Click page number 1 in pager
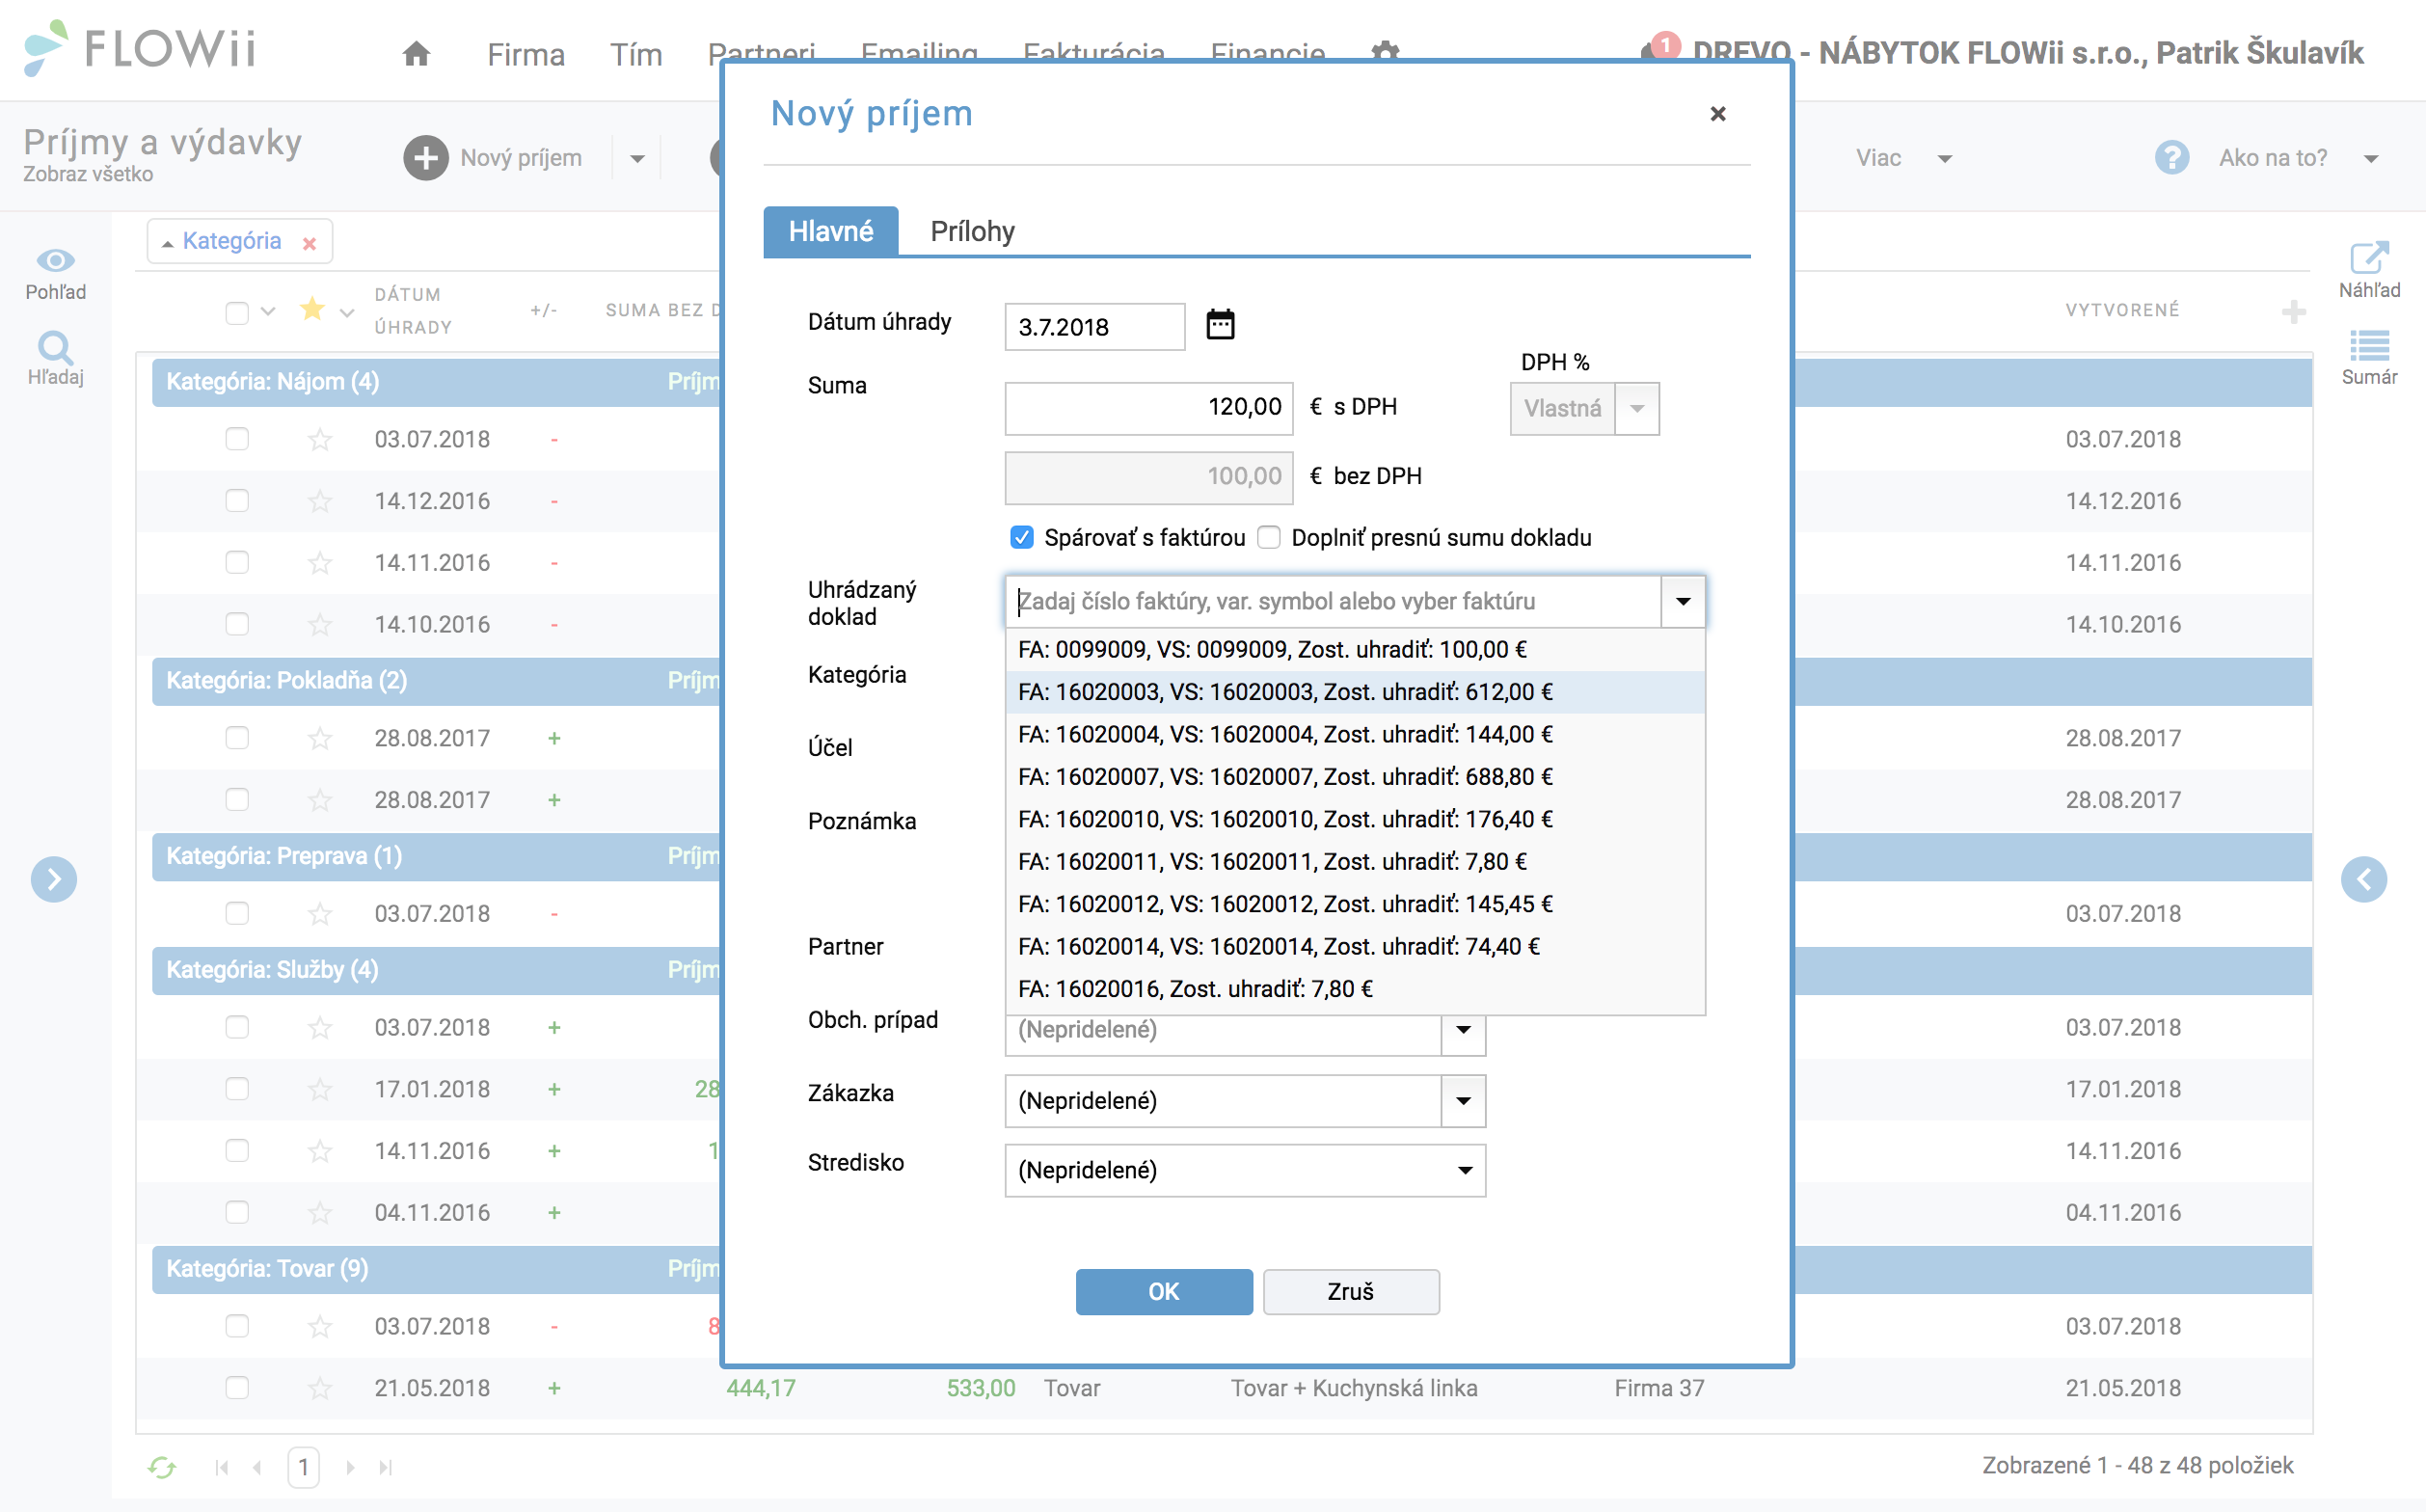The image size is (2426, 1512). point(303,1467)
